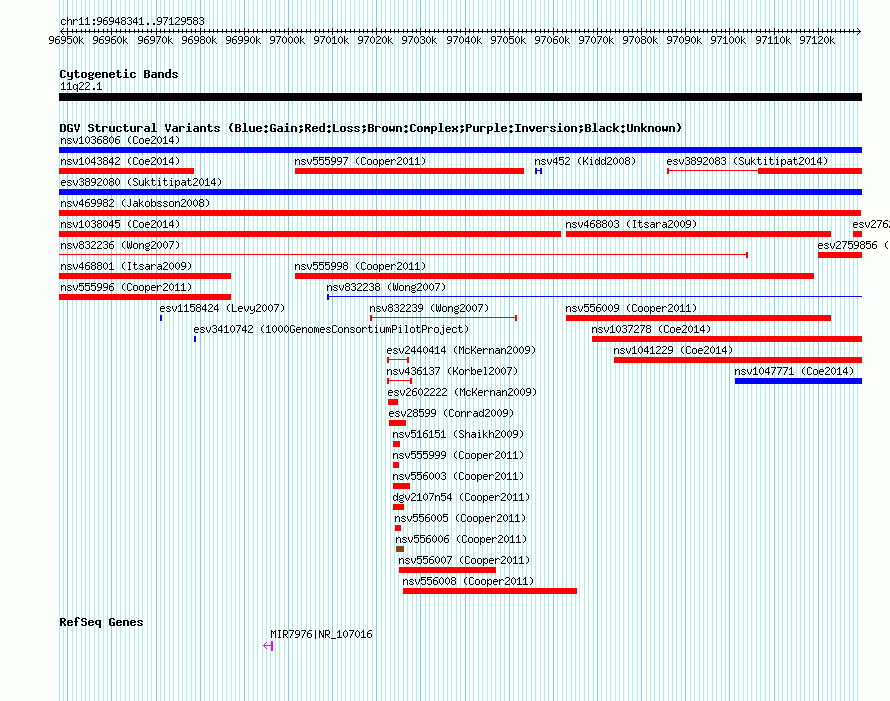Click the esv2440414 red bracket glyph
This screenshot has width=890, height=701.
tap(398, 360)
